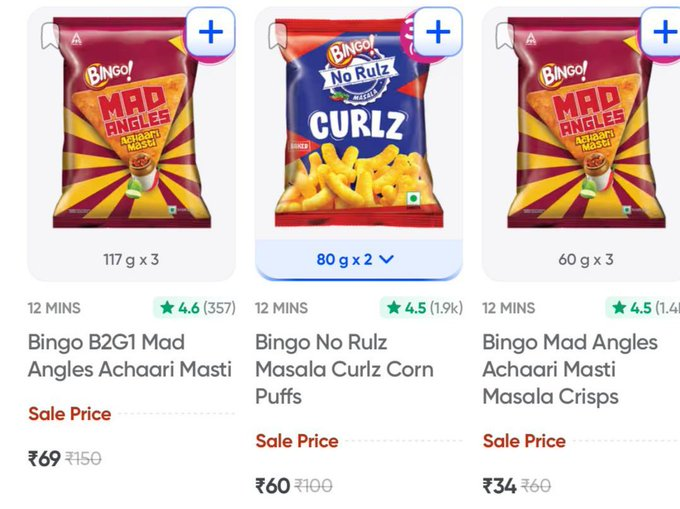Image resolution: width=680 pixels, height=509 pixels.
Task: Open the 80 g x 2 size dropdown
Action: click(356, 259)
